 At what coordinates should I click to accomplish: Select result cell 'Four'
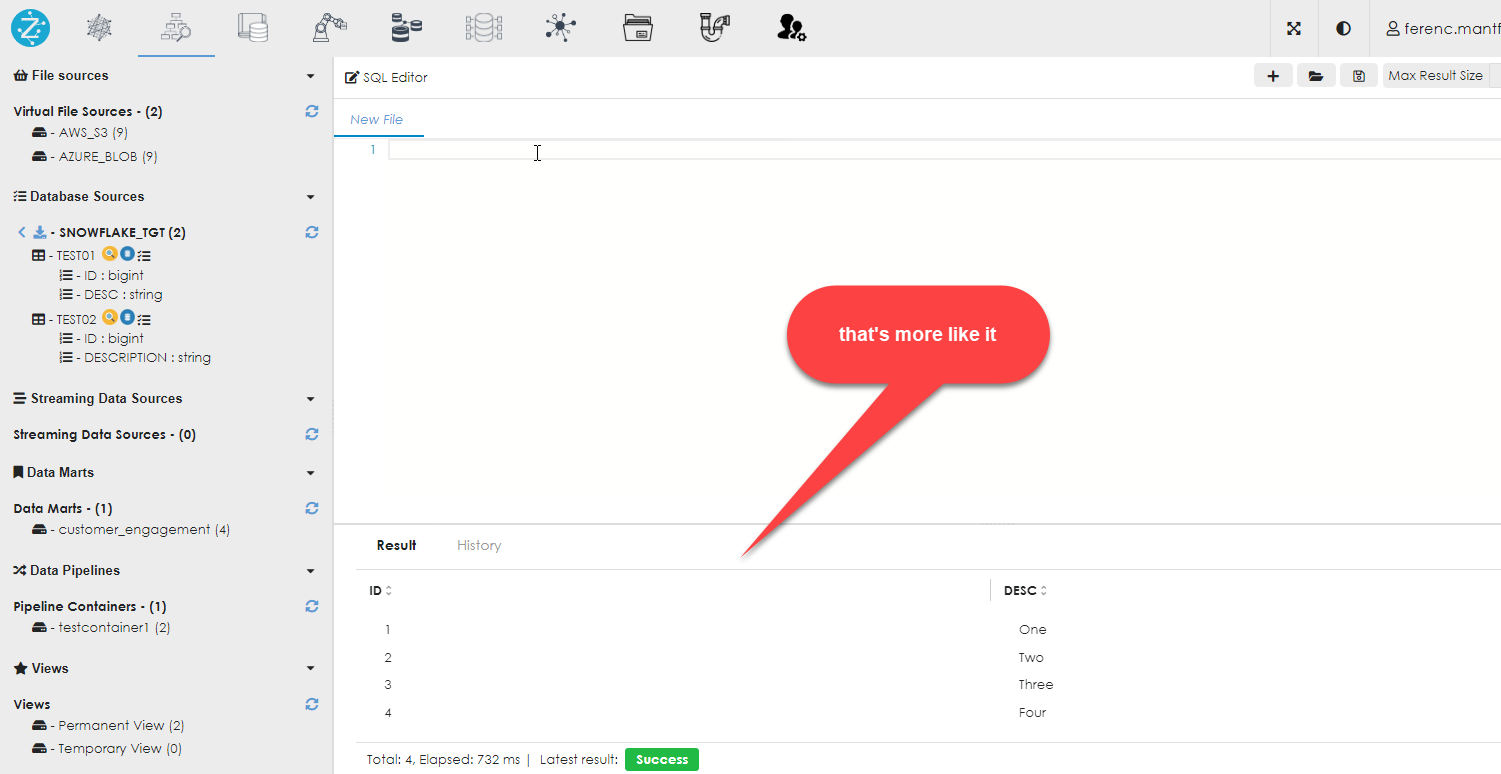point(1033,712)
